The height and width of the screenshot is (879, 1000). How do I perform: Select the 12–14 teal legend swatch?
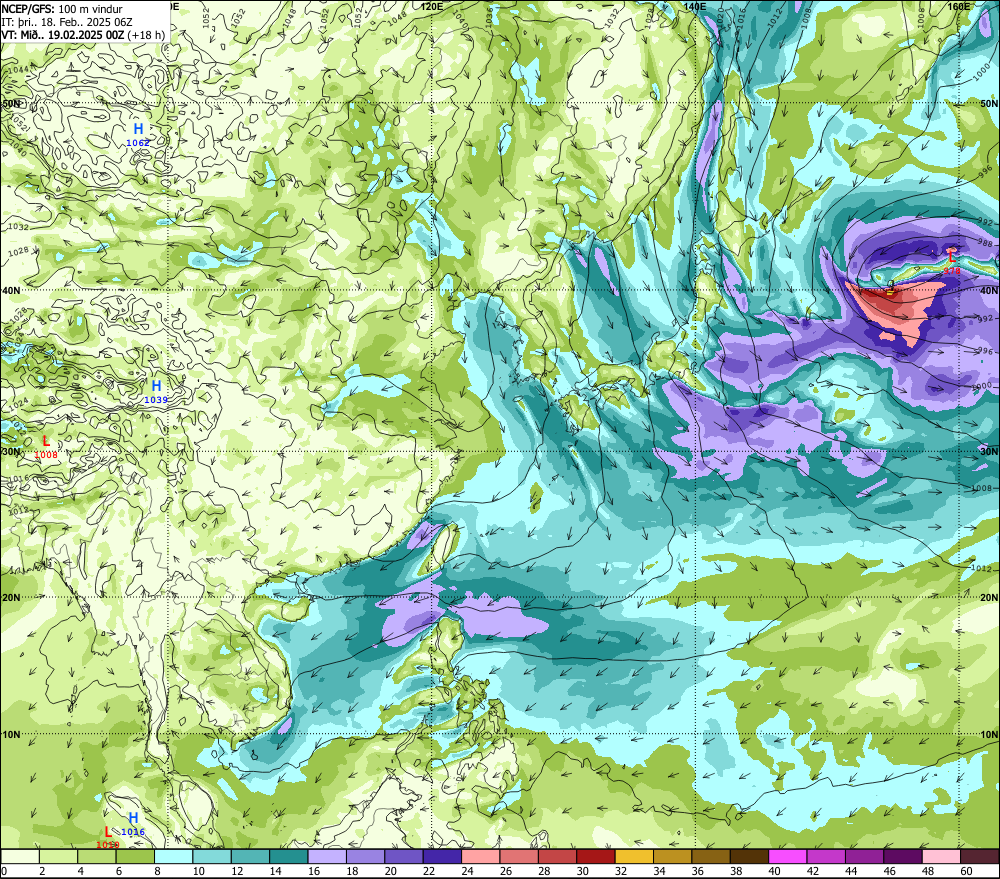(251, 856)
